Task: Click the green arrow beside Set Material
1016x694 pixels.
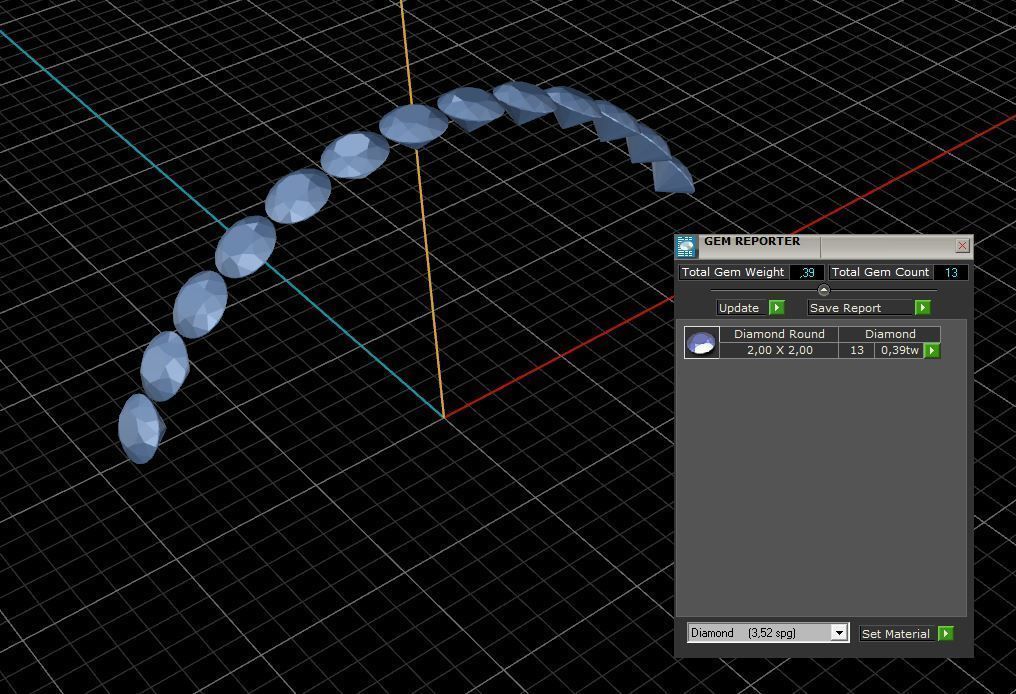Action: pyautogui.click(x=945, y=633)
